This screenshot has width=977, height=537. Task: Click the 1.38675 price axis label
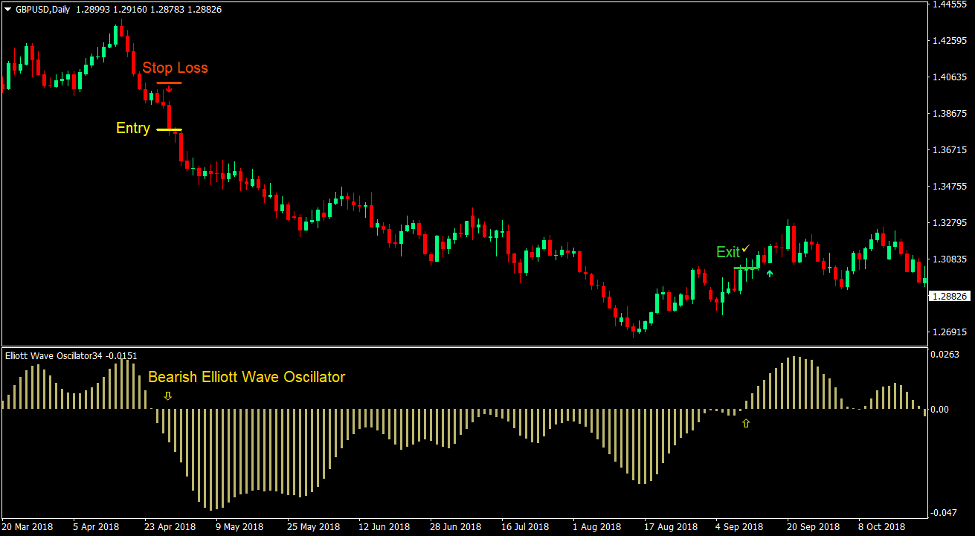pyautogui.click(x=950, y=113)
